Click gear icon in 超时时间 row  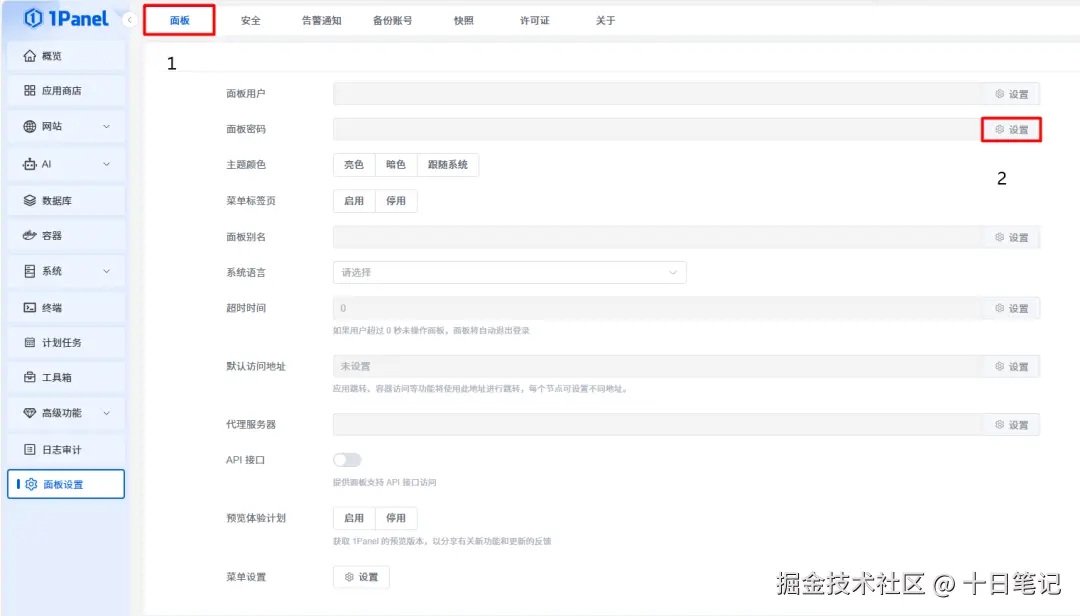(x=999, y=308)
